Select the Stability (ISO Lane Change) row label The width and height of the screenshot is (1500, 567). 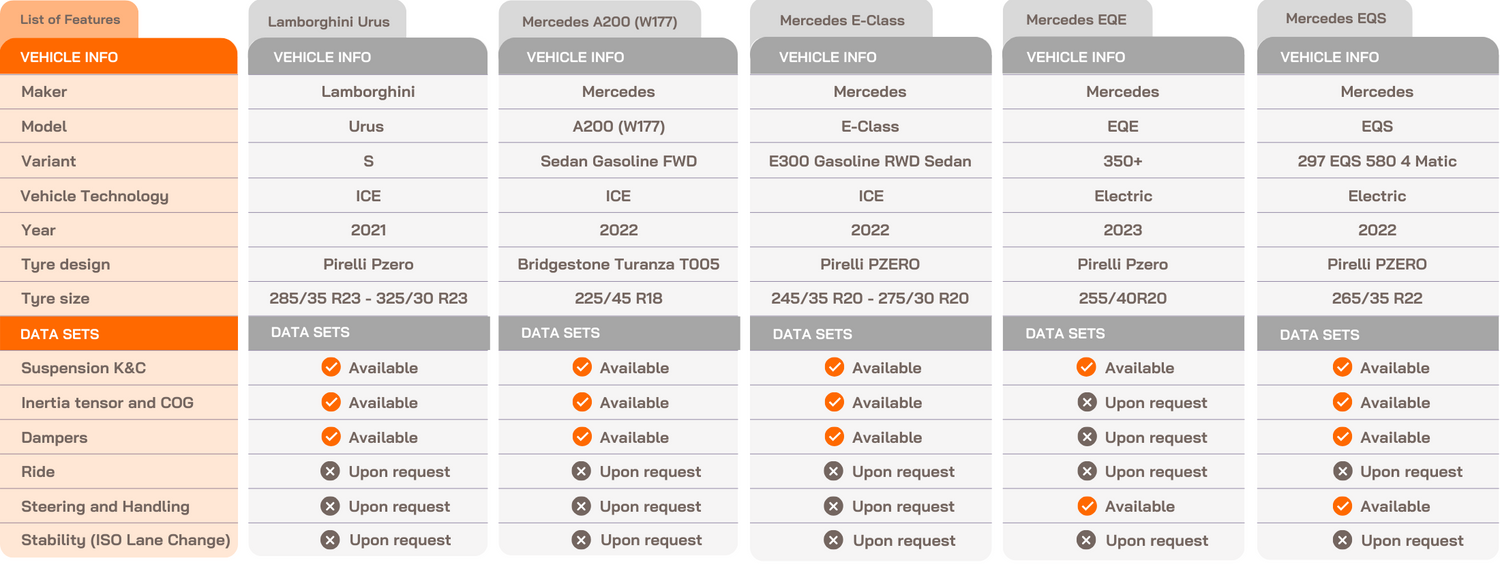125,540
